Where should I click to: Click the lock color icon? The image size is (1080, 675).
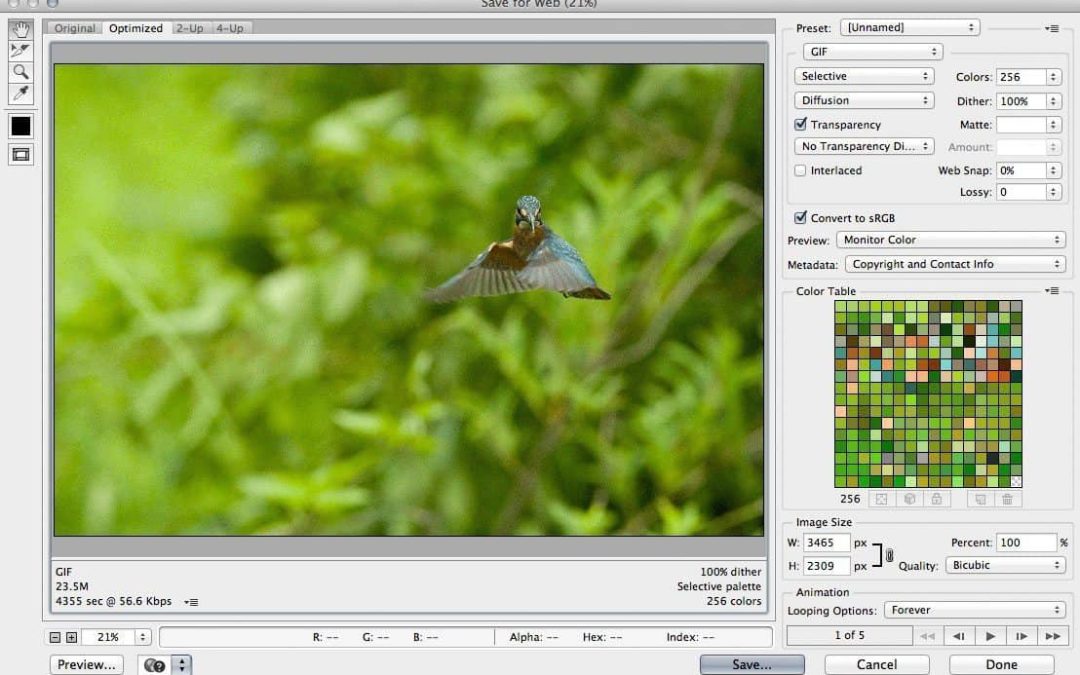[936, 499]
